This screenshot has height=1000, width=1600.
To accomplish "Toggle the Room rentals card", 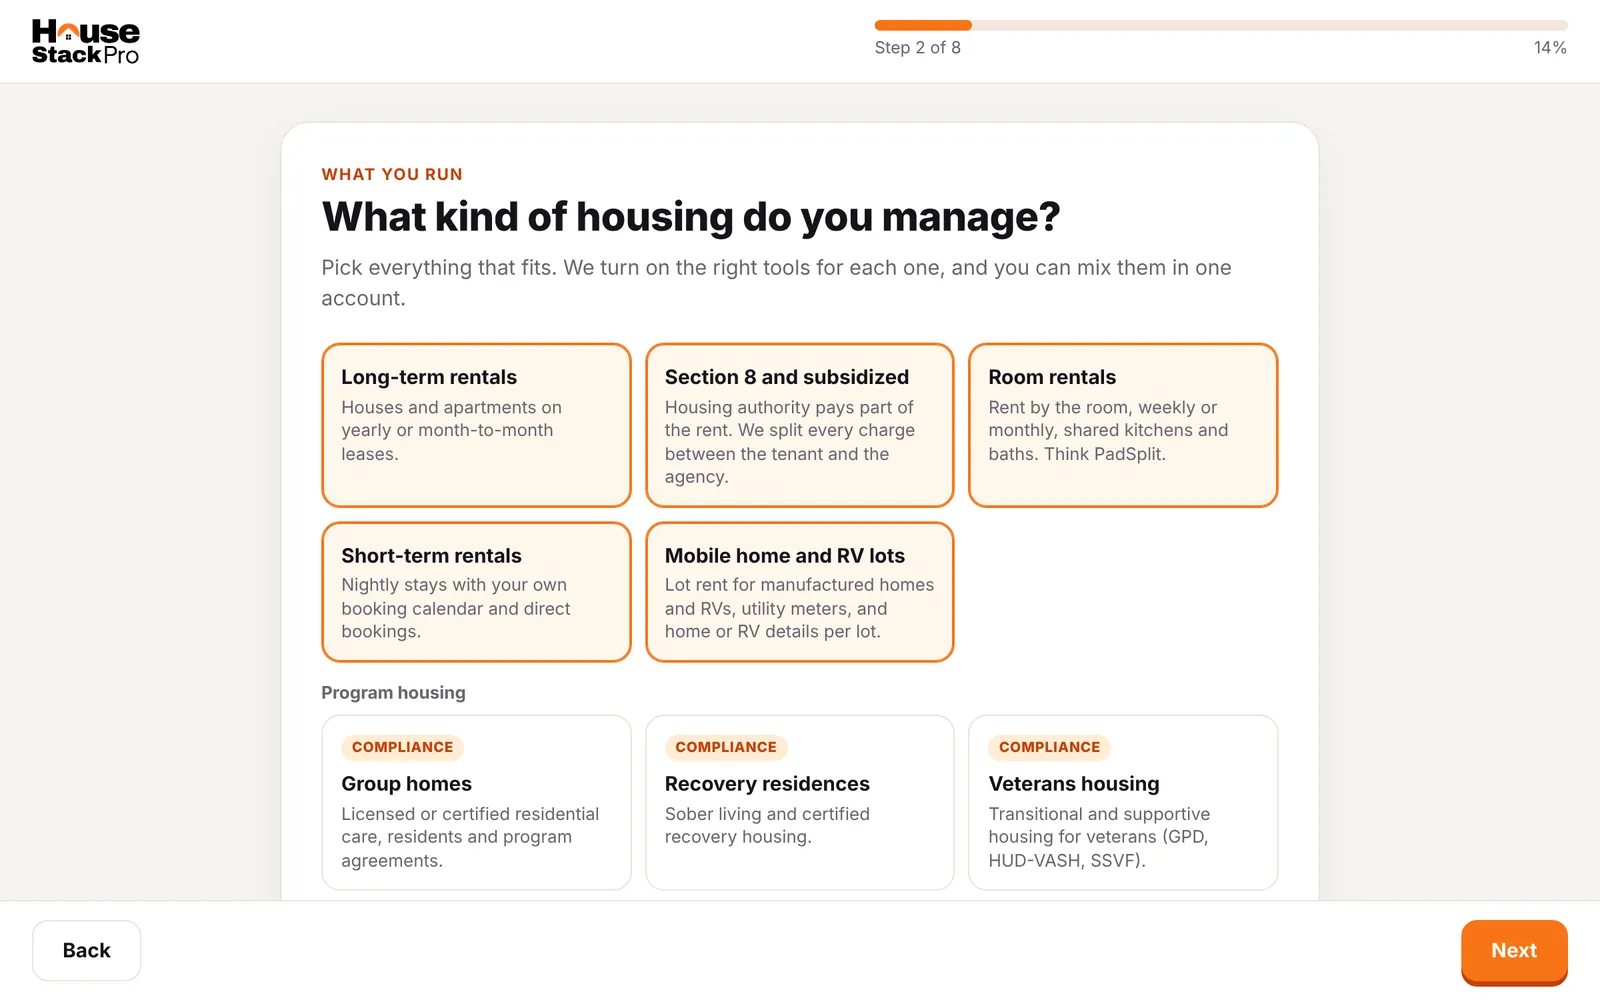I will pyautogui.click(x=1123, y=425).
